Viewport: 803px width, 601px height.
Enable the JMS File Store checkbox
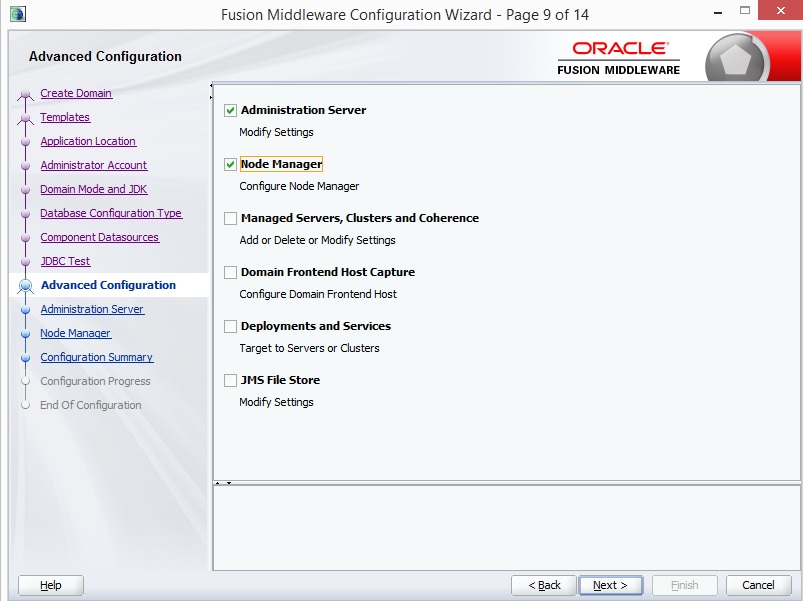[230, 380]
